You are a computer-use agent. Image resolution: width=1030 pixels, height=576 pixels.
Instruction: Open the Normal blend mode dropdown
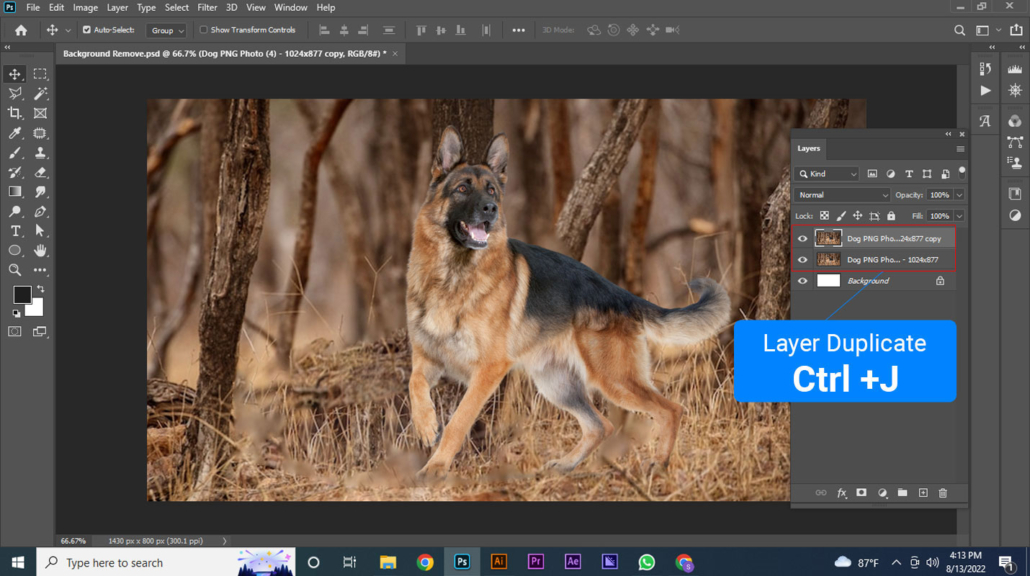[842, 195]
